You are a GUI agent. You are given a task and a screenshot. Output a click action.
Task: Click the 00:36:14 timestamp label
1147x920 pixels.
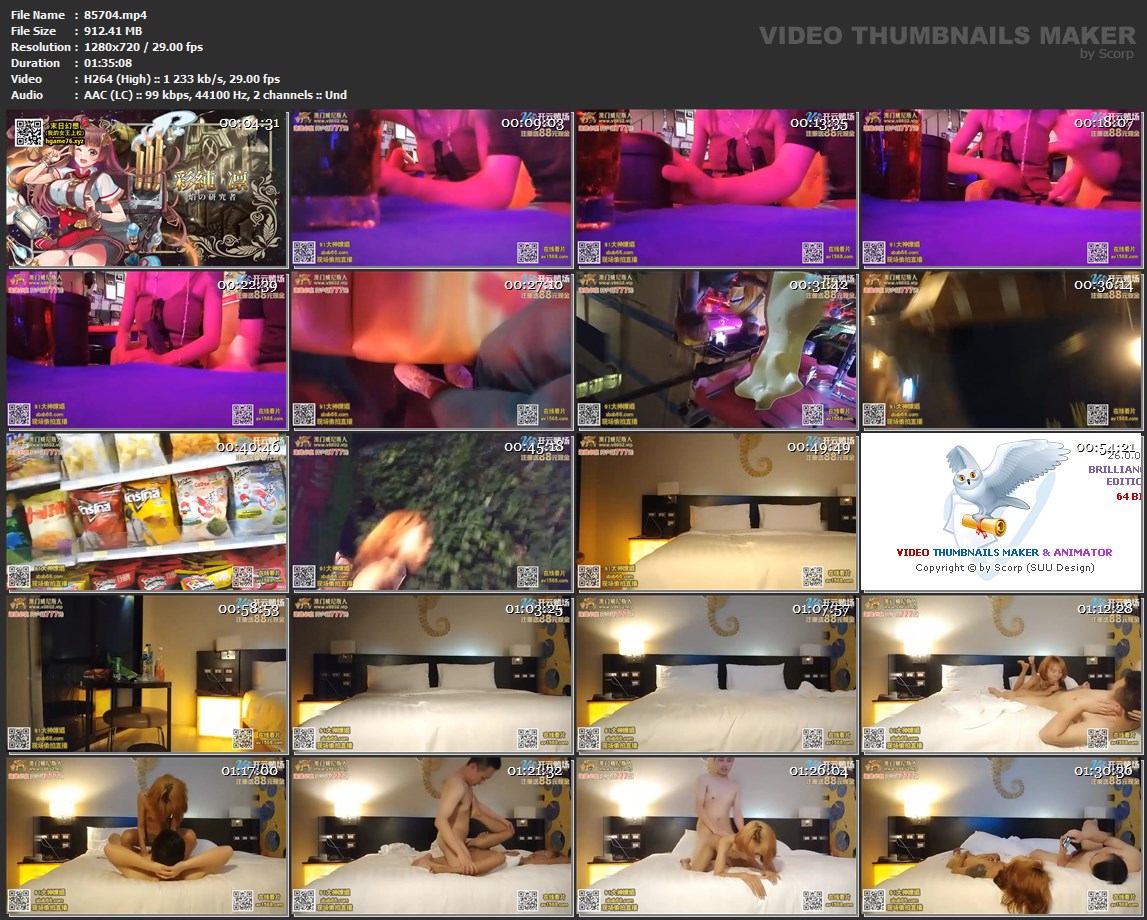click(1104, 285)
